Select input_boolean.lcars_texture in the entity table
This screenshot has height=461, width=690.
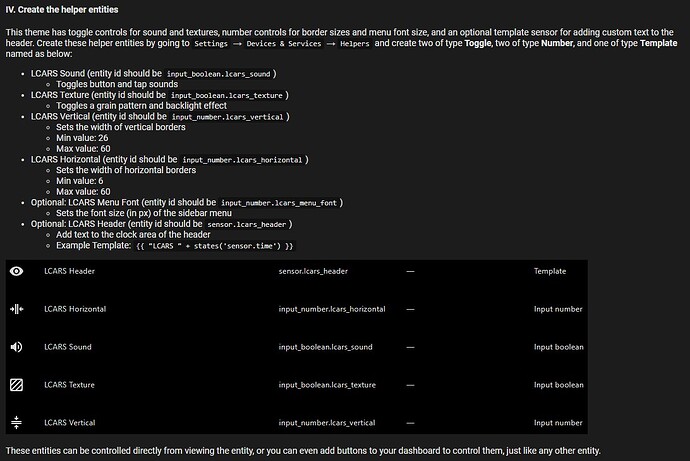(327, 385)
